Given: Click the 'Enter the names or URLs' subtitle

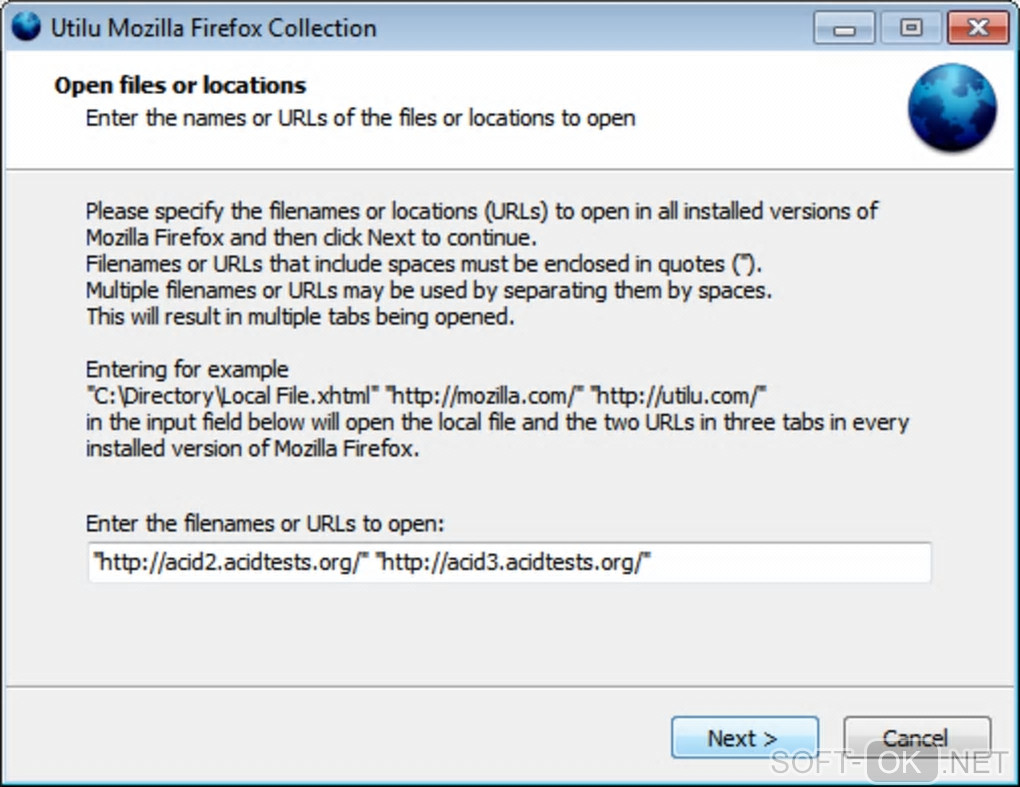Looking at the screenshot, I should pos(360,118).
